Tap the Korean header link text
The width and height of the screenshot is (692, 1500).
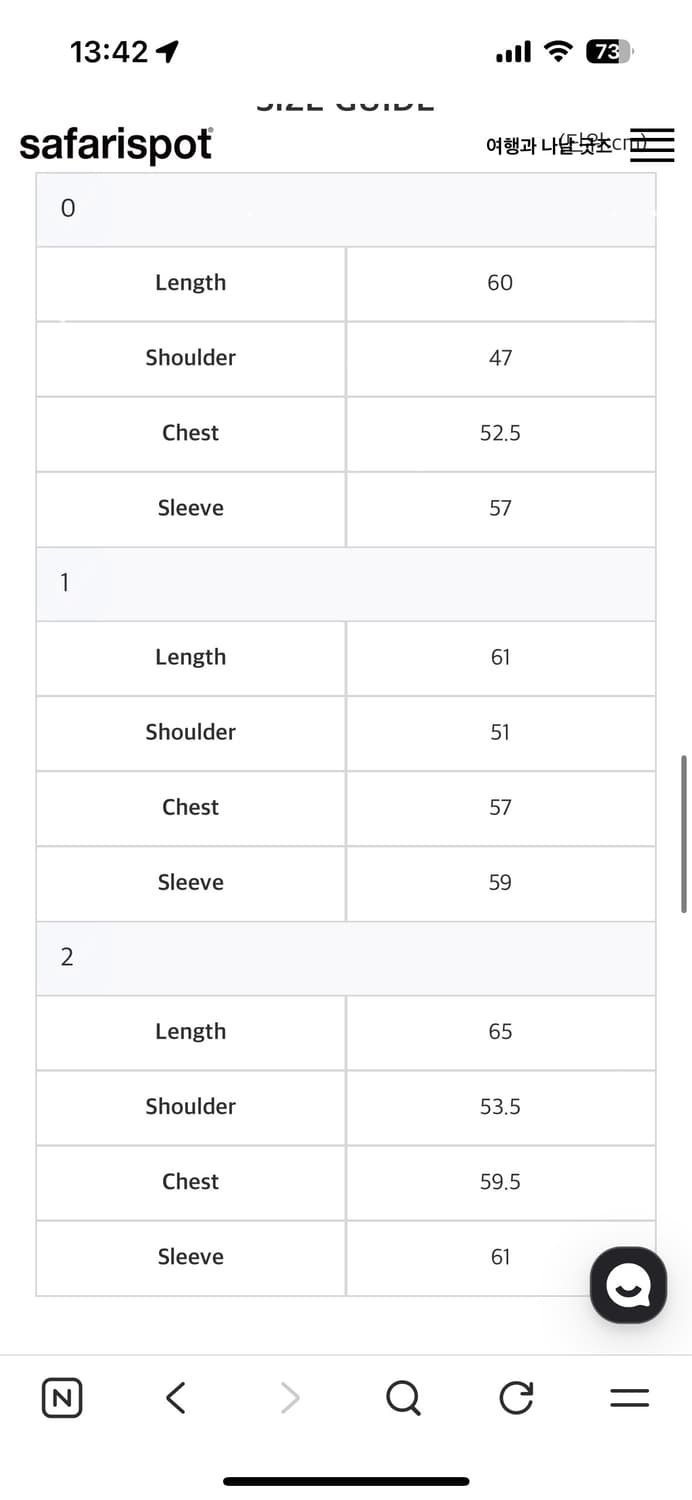[545, 147]
